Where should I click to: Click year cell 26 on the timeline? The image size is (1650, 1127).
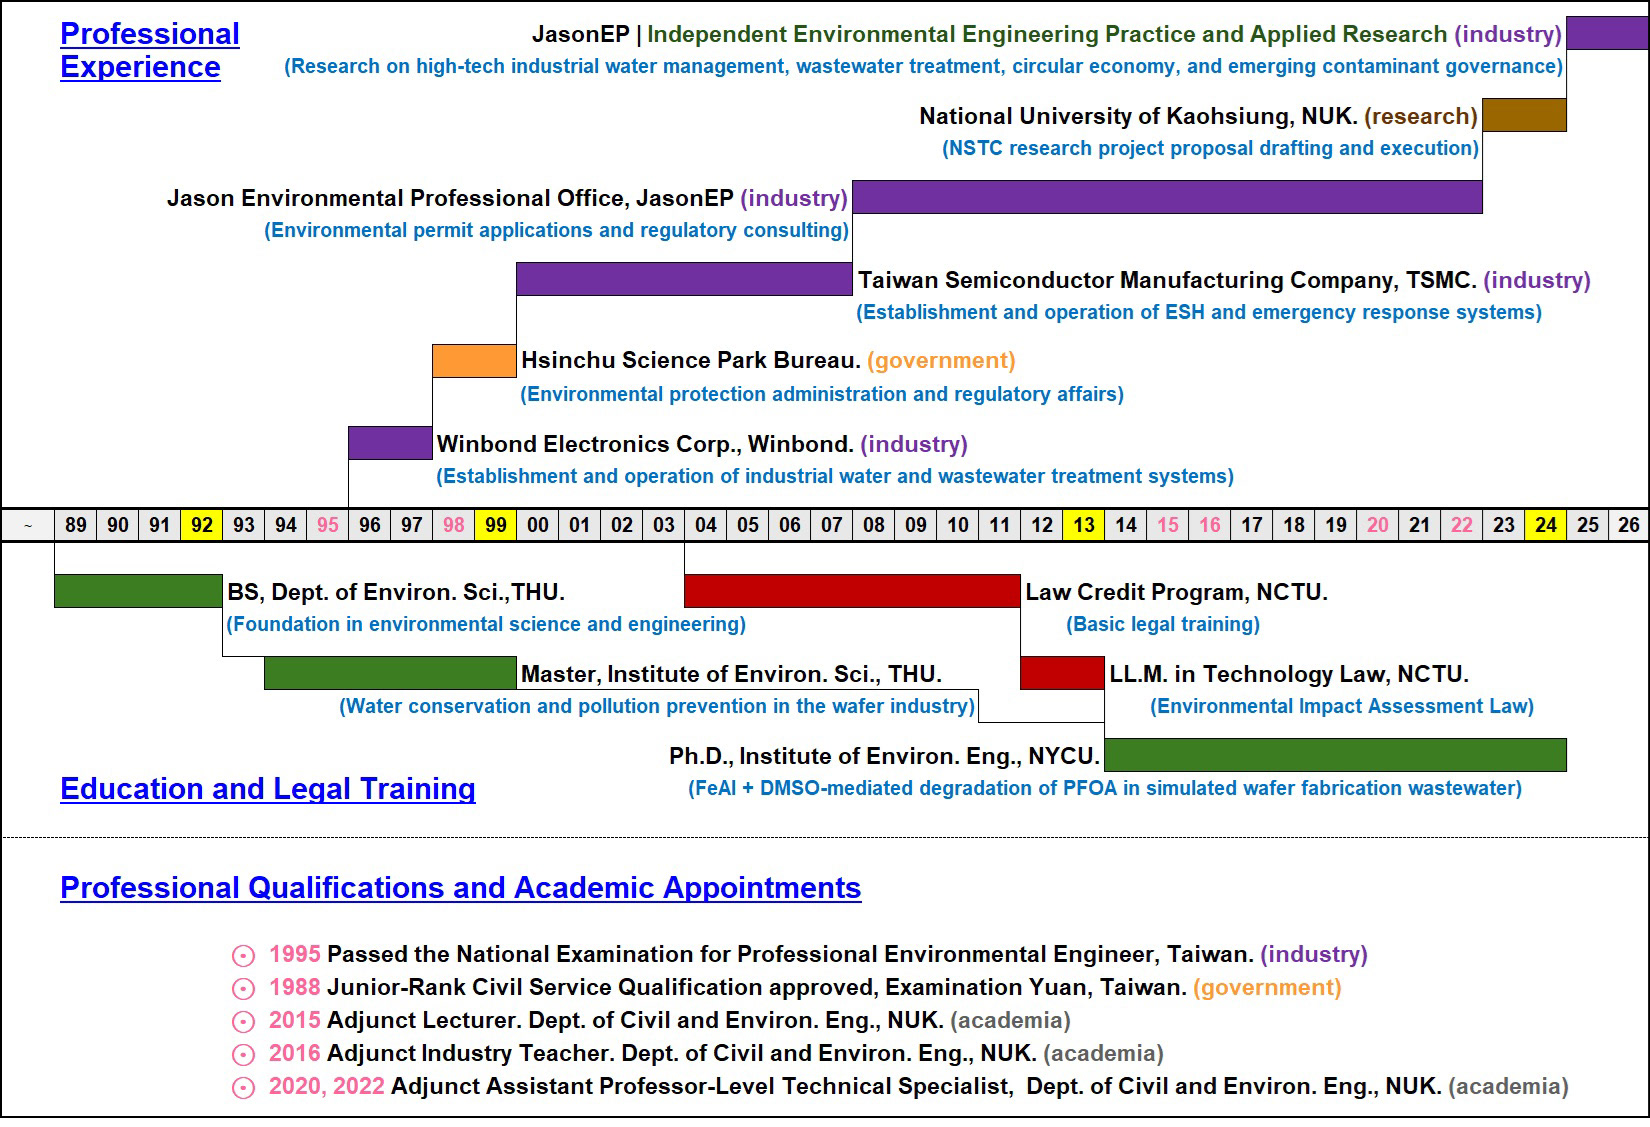[x=1629, y=525]
